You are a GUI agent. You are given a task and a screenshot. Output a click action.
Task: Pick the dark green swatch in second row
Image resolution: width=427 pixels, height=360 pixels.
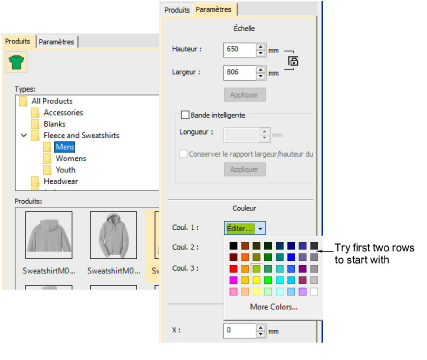[x=268, y=257]
